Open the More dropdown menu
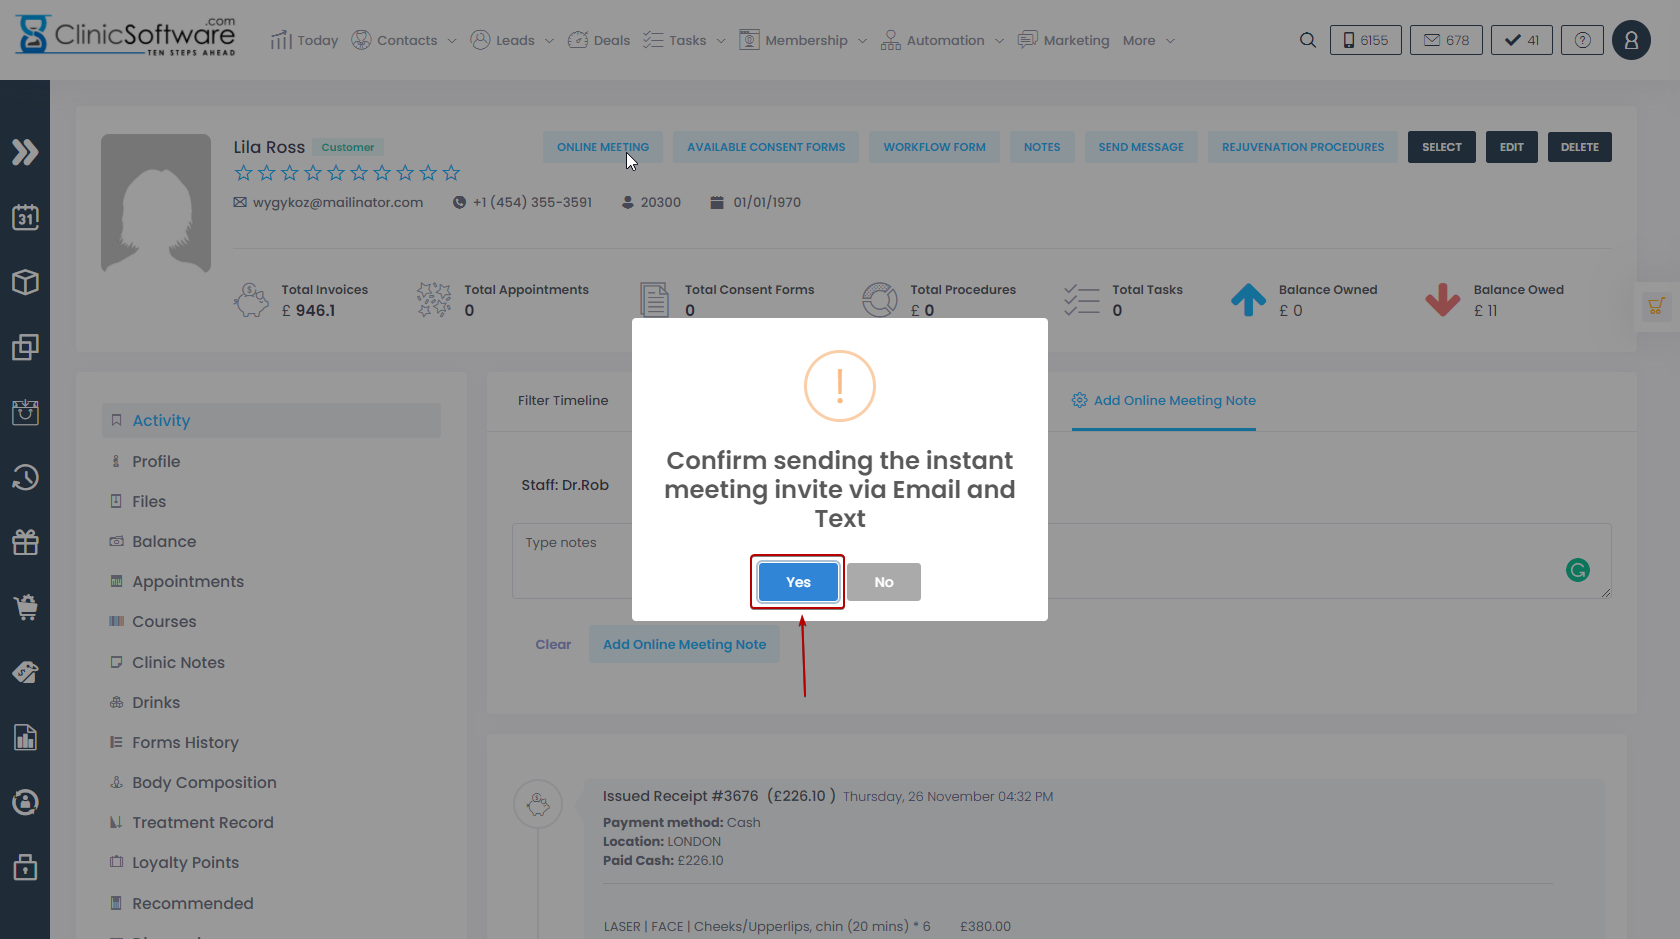The height and width of the screenshot is (939, 1680). [1148, 40]
